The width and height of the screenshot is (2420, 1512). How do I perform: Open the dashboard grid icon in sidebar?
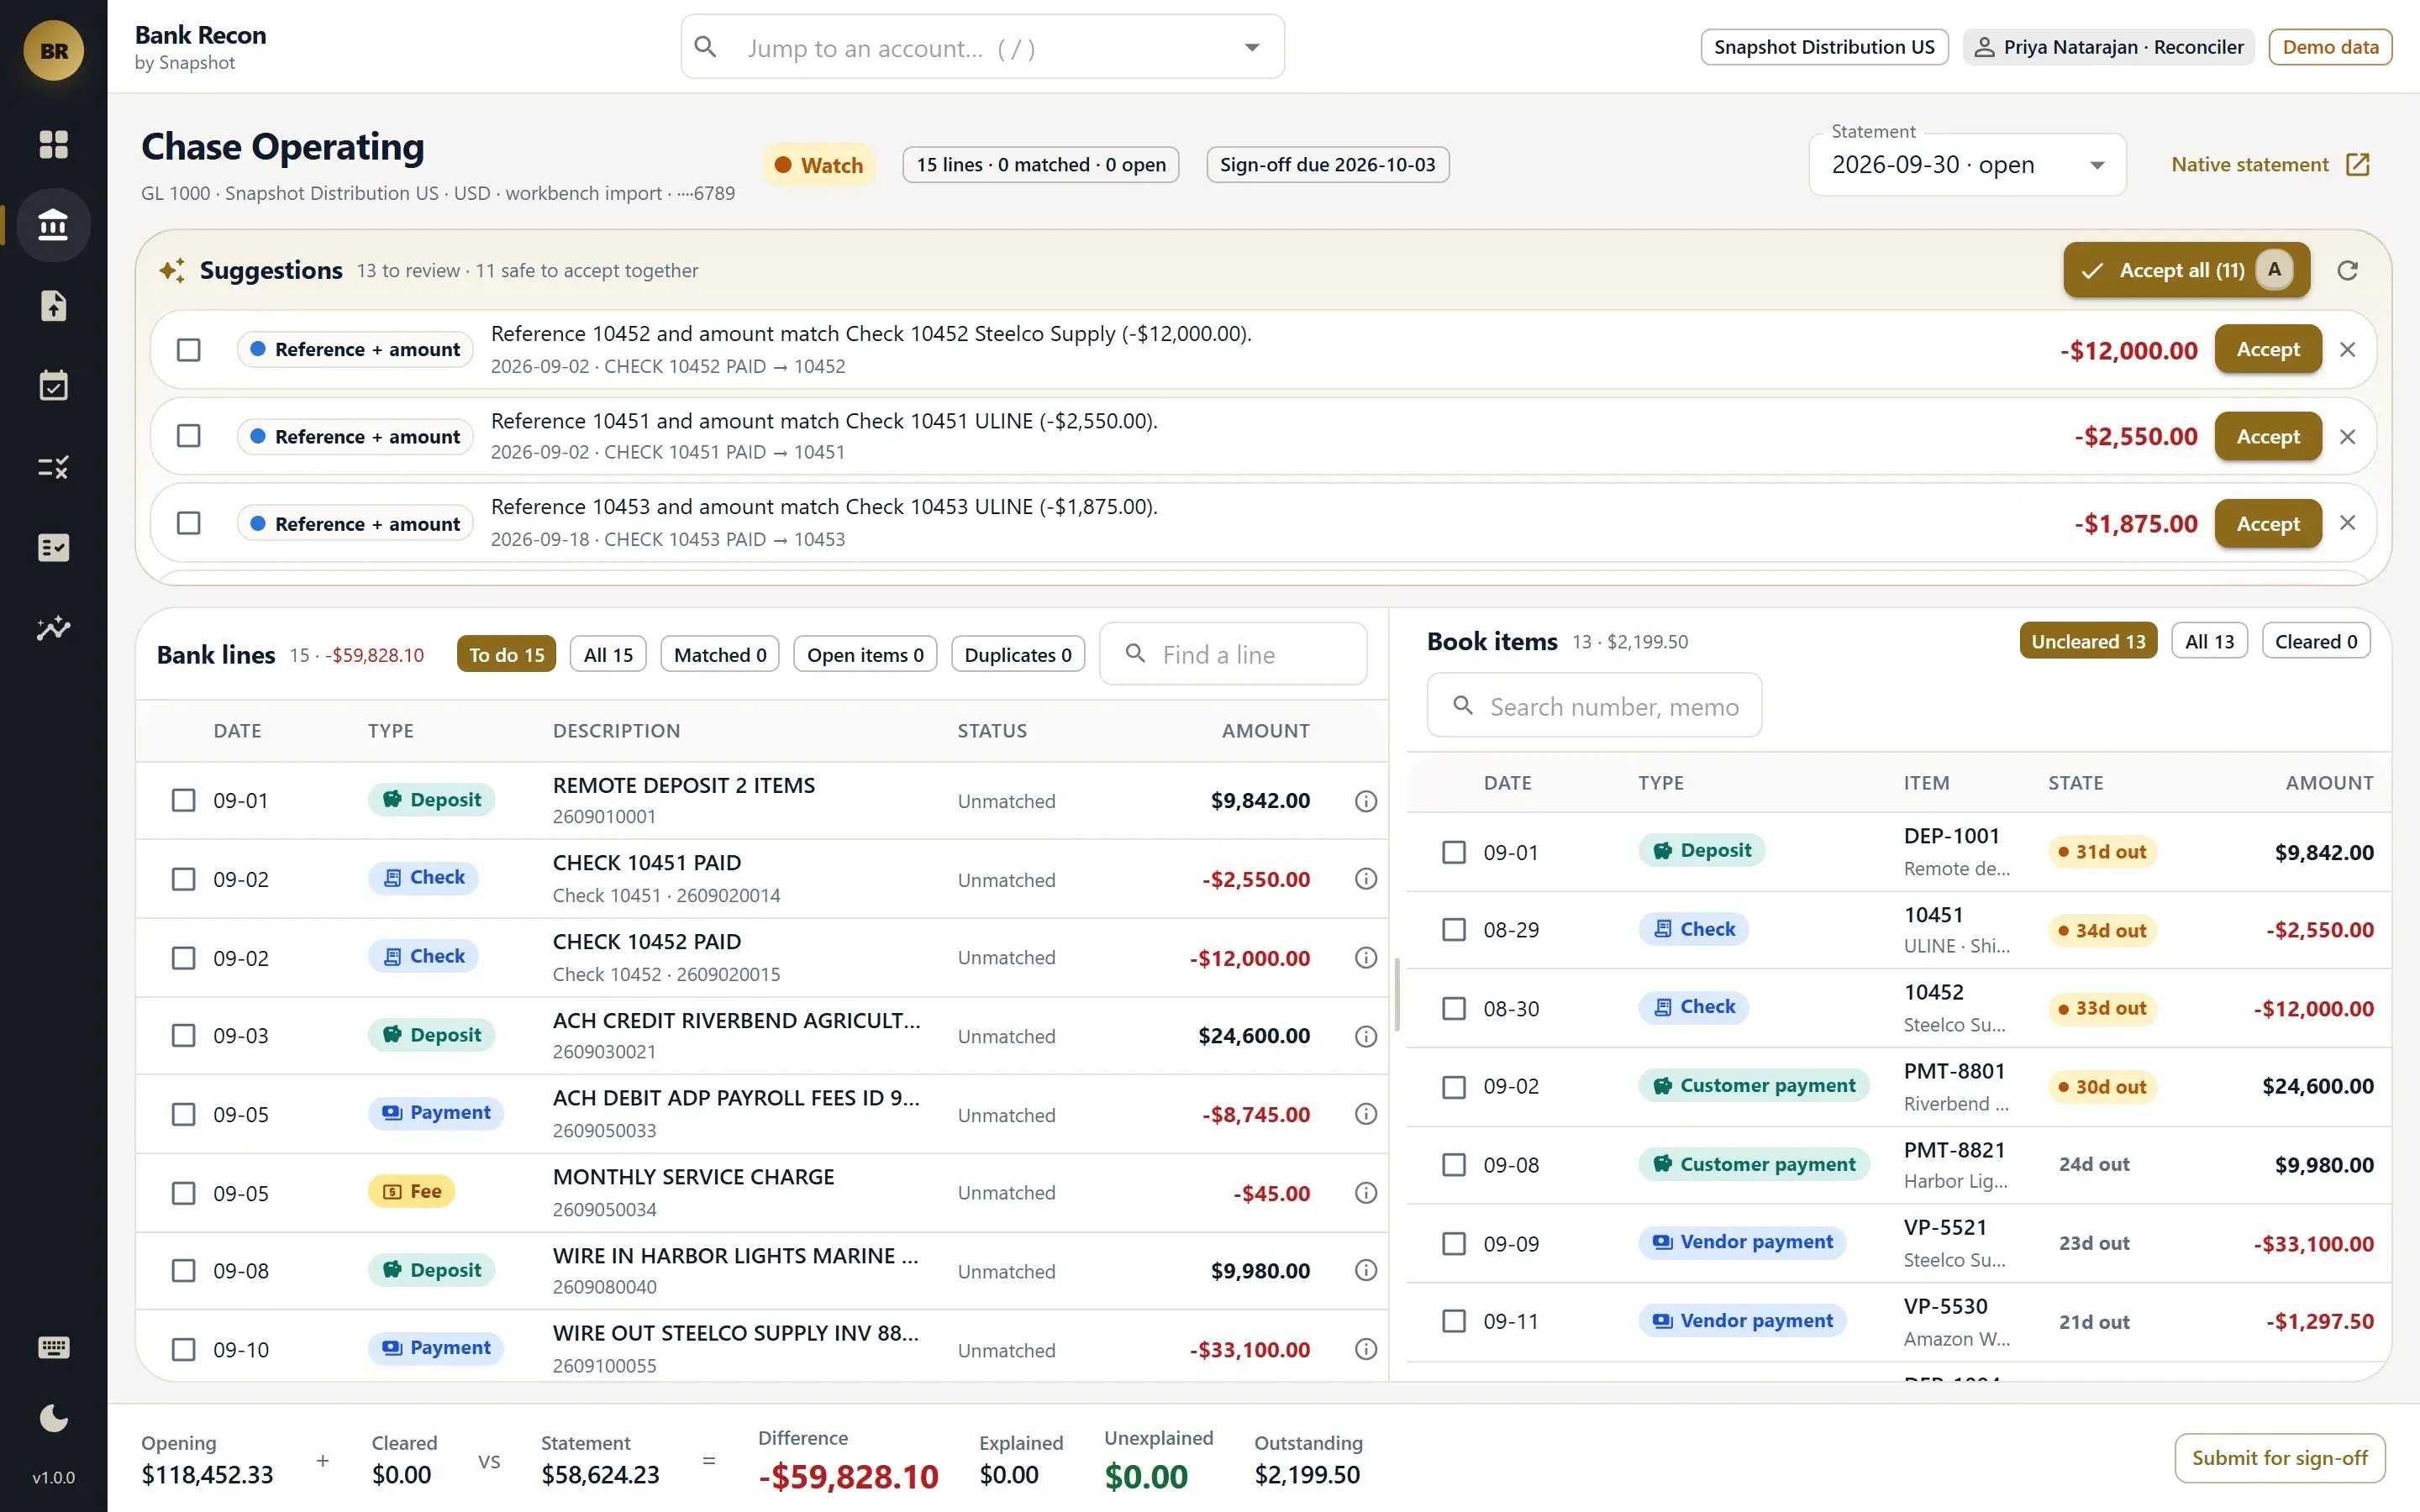click(x=53, y=144)
